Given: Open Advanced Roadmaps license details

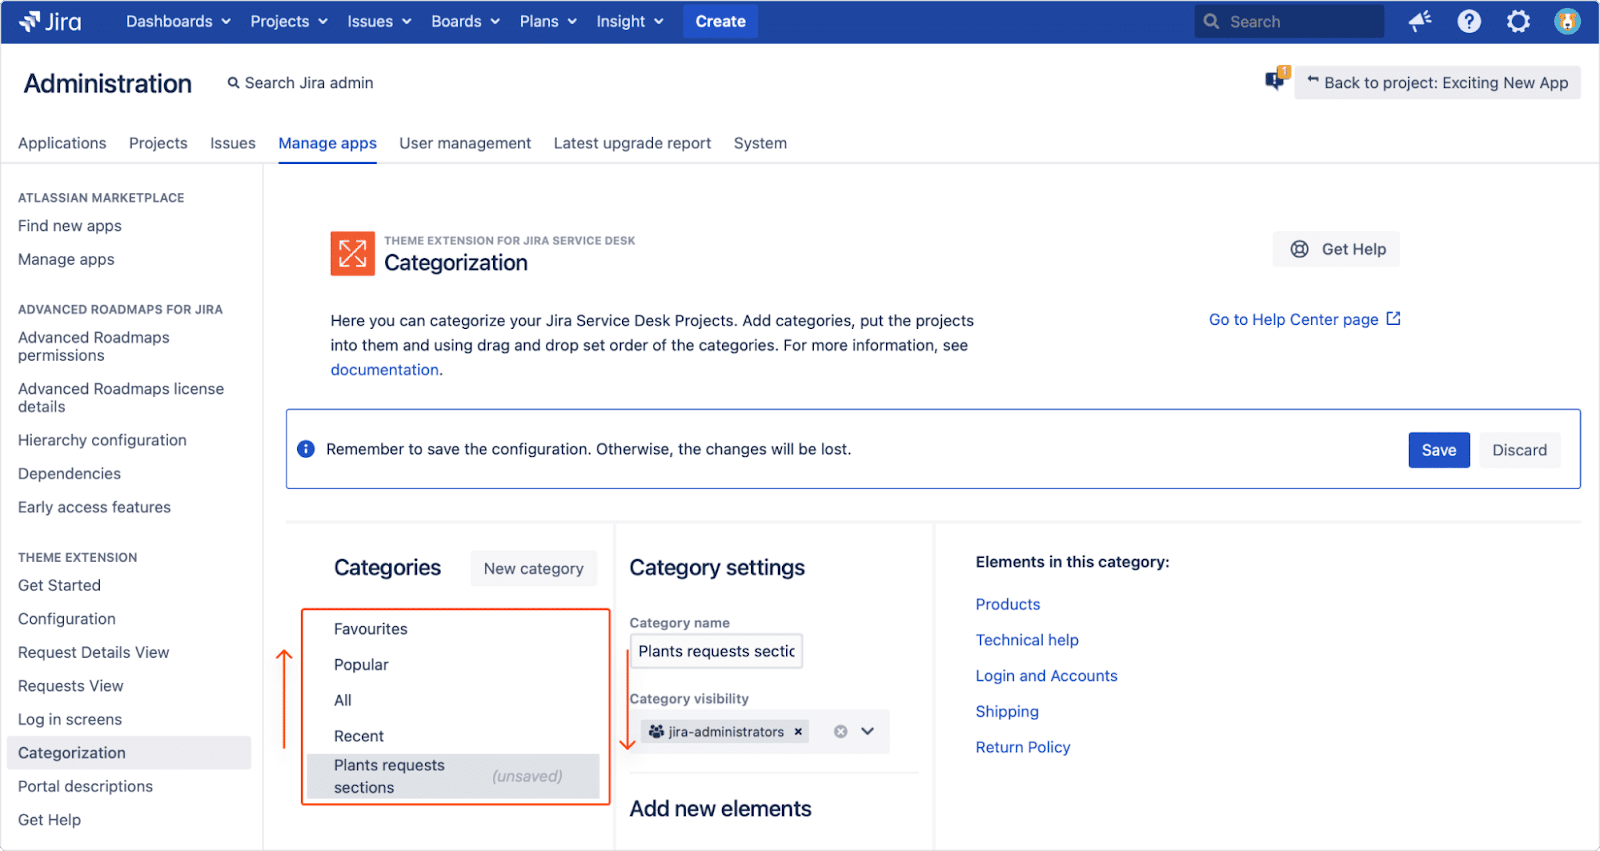Looking at the screenshot, I should pos(121,397).
